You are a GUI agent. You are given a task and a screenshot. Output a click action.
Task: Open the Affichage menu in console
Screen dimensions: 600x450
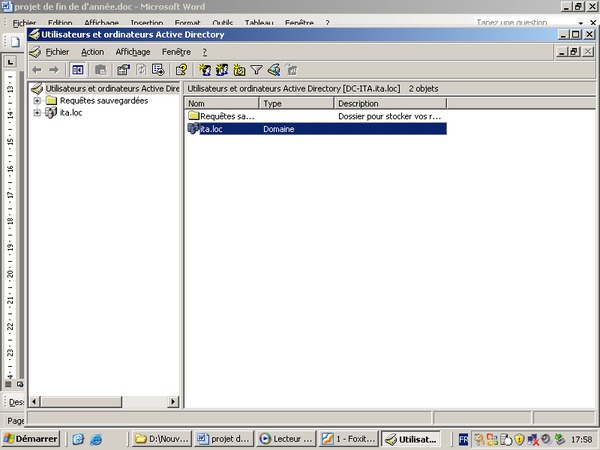tap(132, 51)
